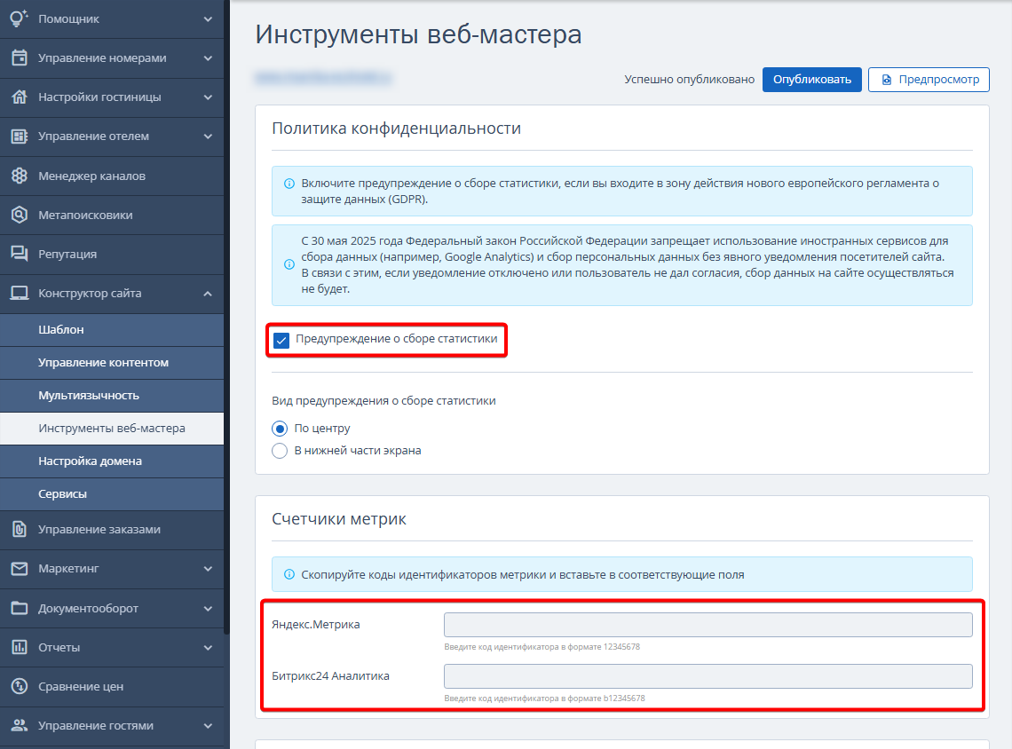Open Менеджер каналов menu label

point(92,176)
